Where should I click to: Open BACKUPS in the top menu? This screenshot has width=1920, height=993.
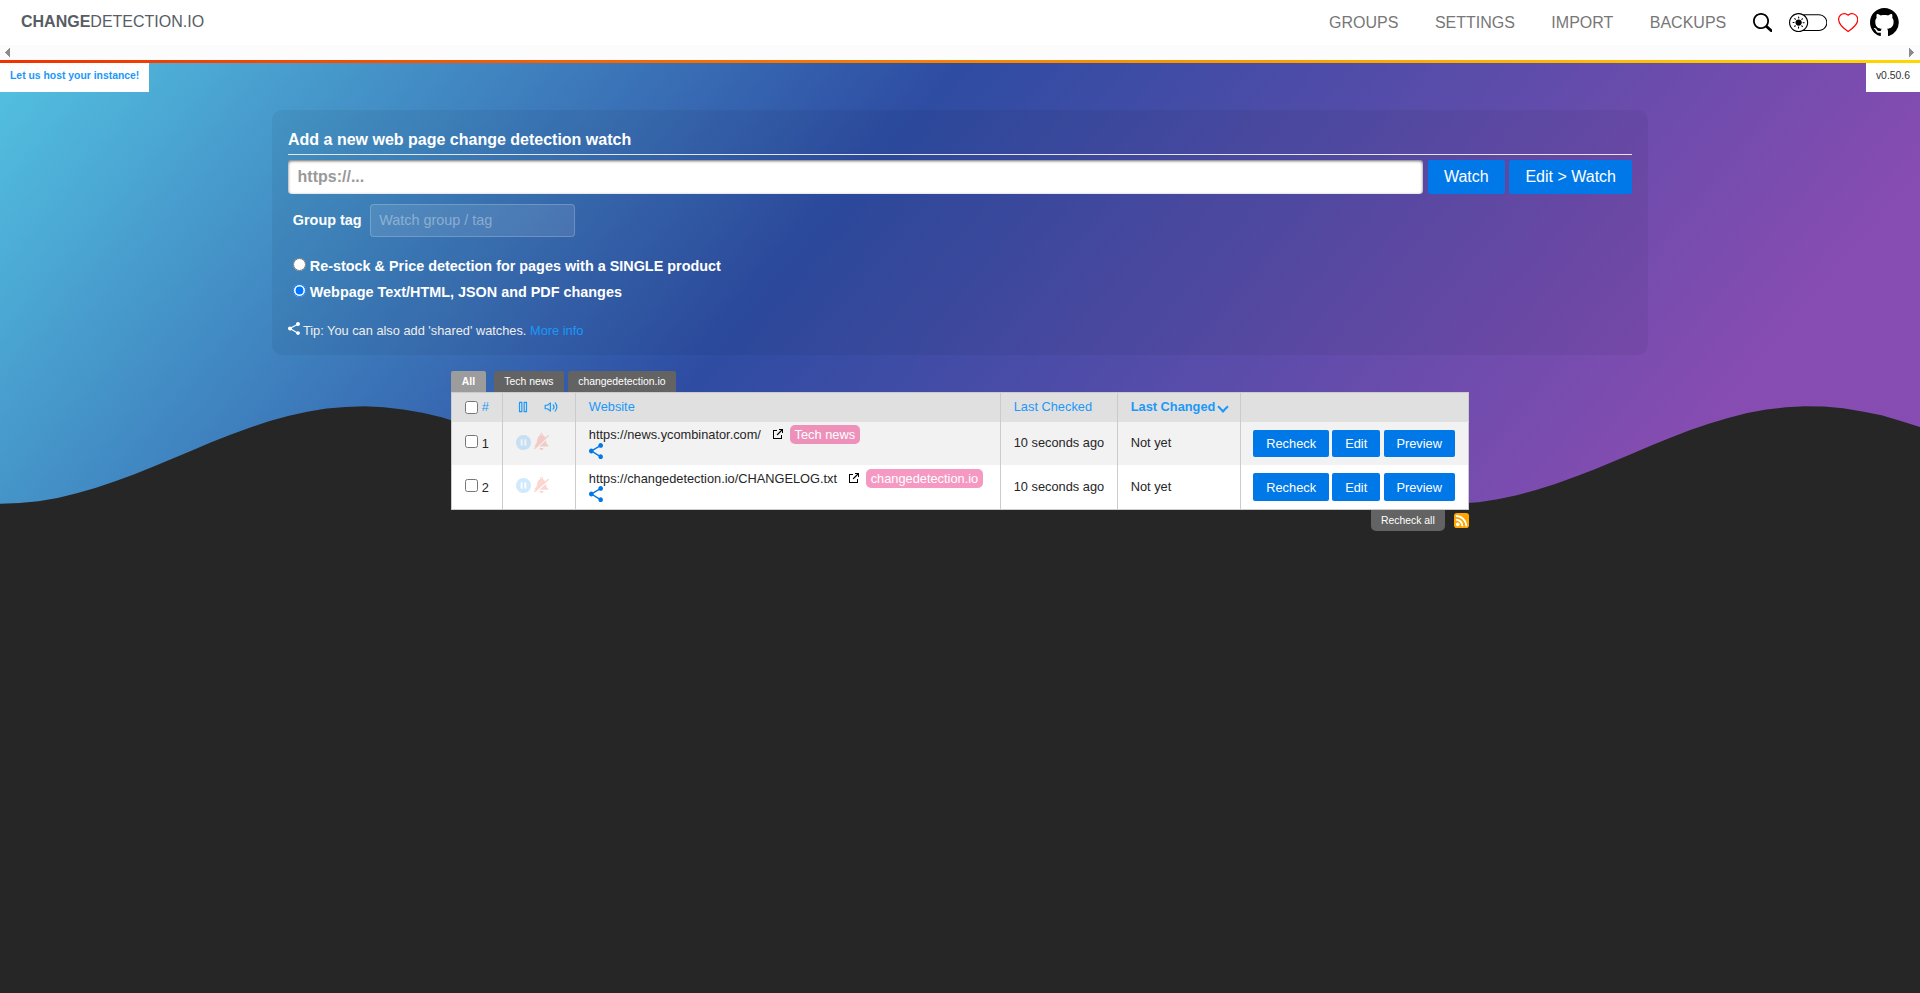1688,22
